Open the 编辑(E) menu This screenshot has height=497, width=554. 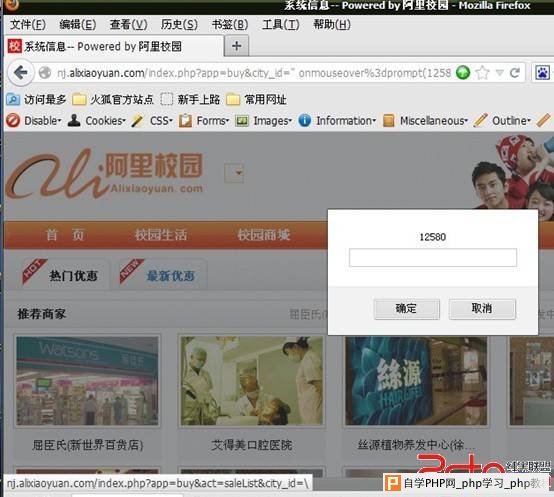point(78,24)
